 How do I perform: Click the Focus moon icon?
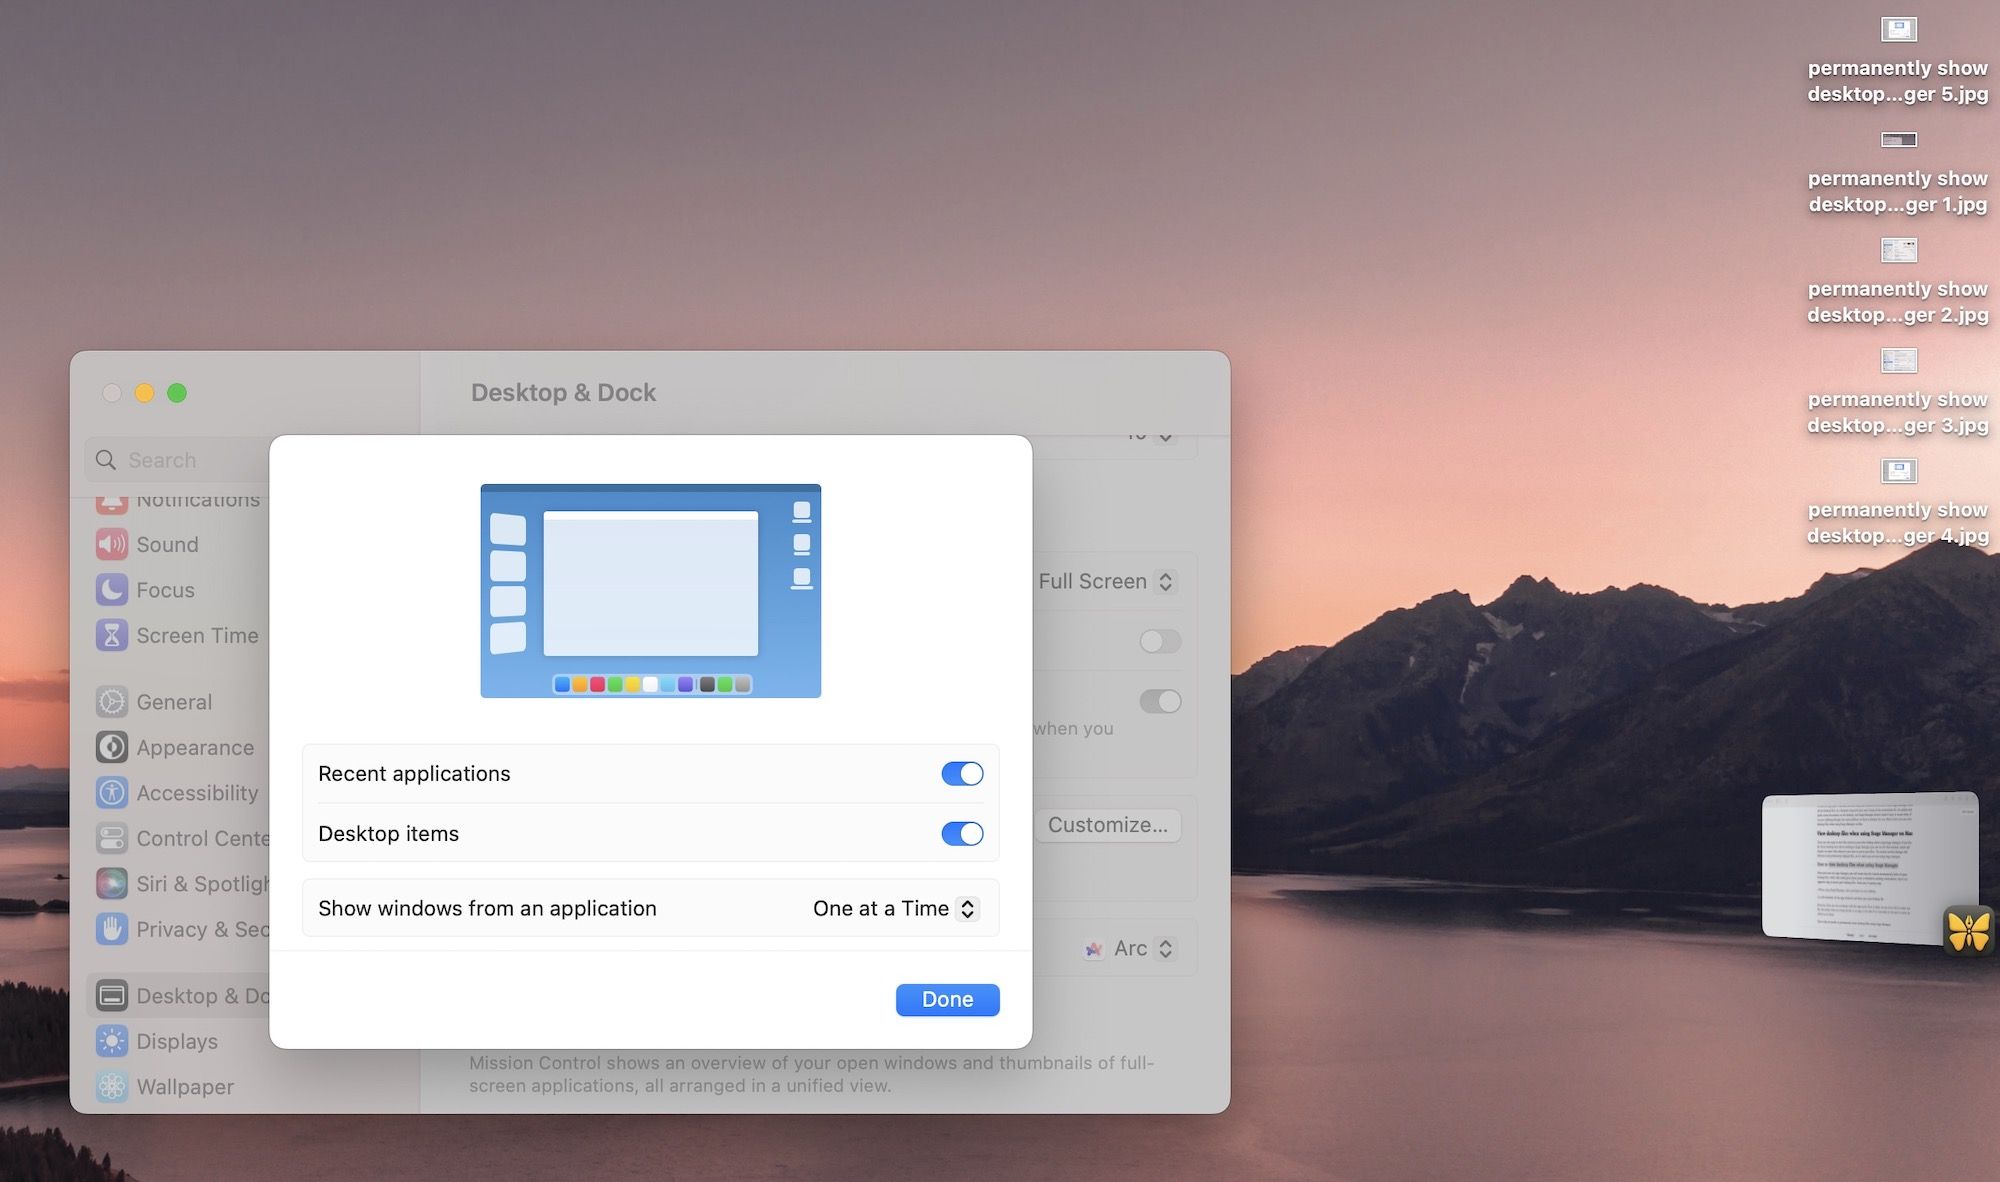[x=112, y=590]
